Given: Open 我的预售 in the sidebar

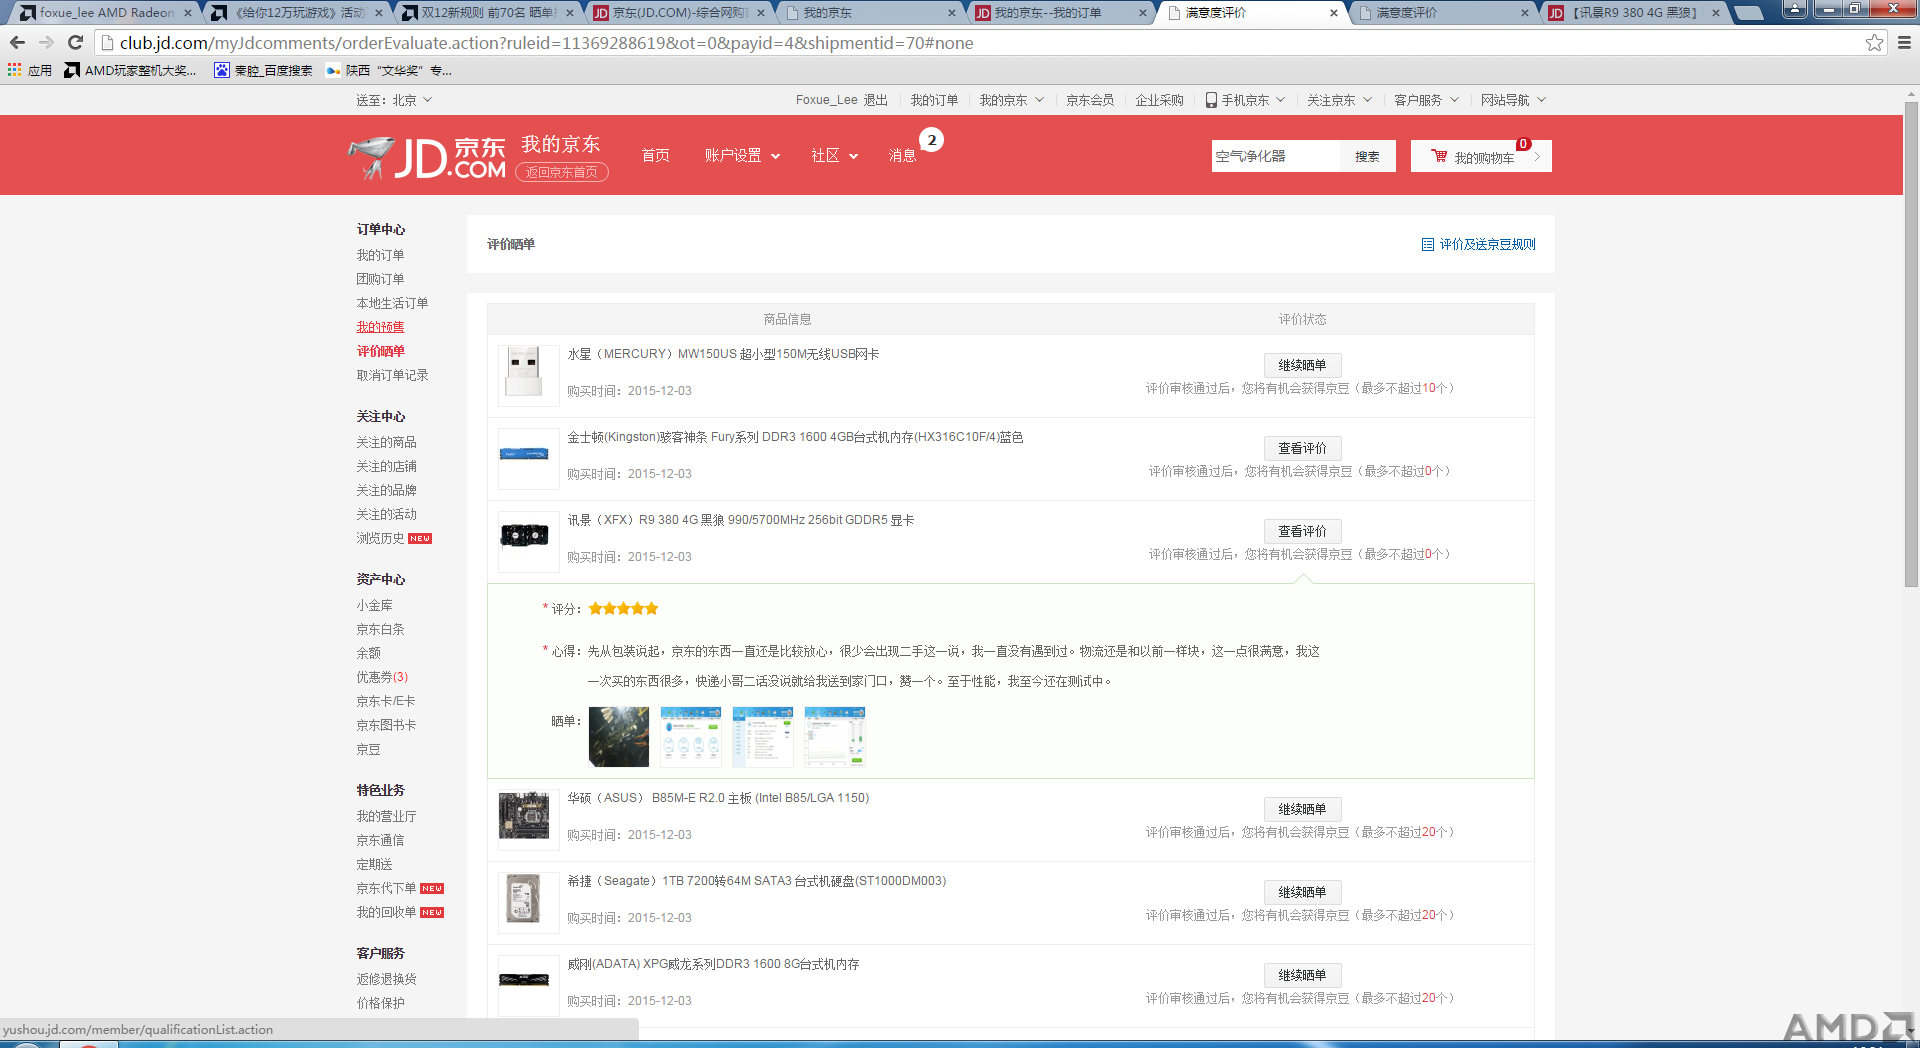Looking at the screenshot, I should coord(380,327).
